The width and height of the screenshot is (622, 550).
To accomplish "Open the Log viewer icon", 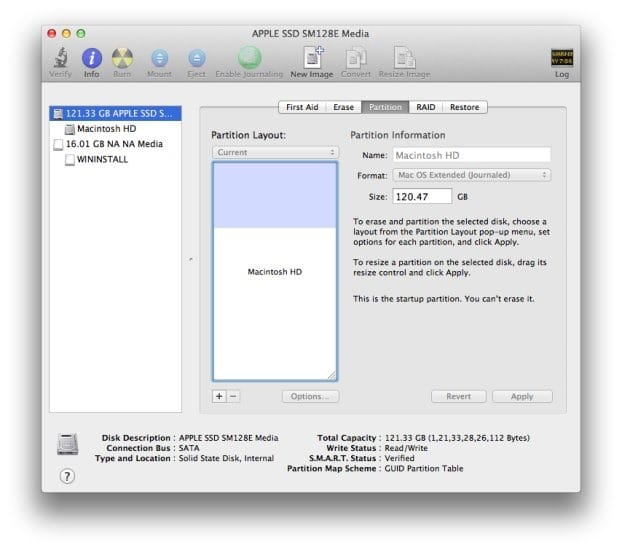I will [562, 59].
